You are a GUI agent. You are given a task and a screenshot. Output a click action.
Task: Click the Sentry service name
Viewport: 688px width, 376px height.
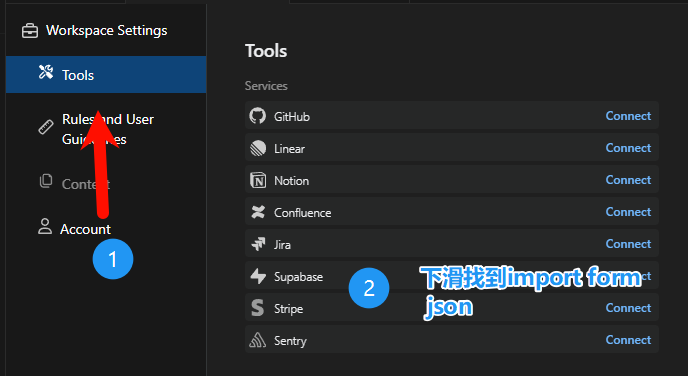point(290,341)
